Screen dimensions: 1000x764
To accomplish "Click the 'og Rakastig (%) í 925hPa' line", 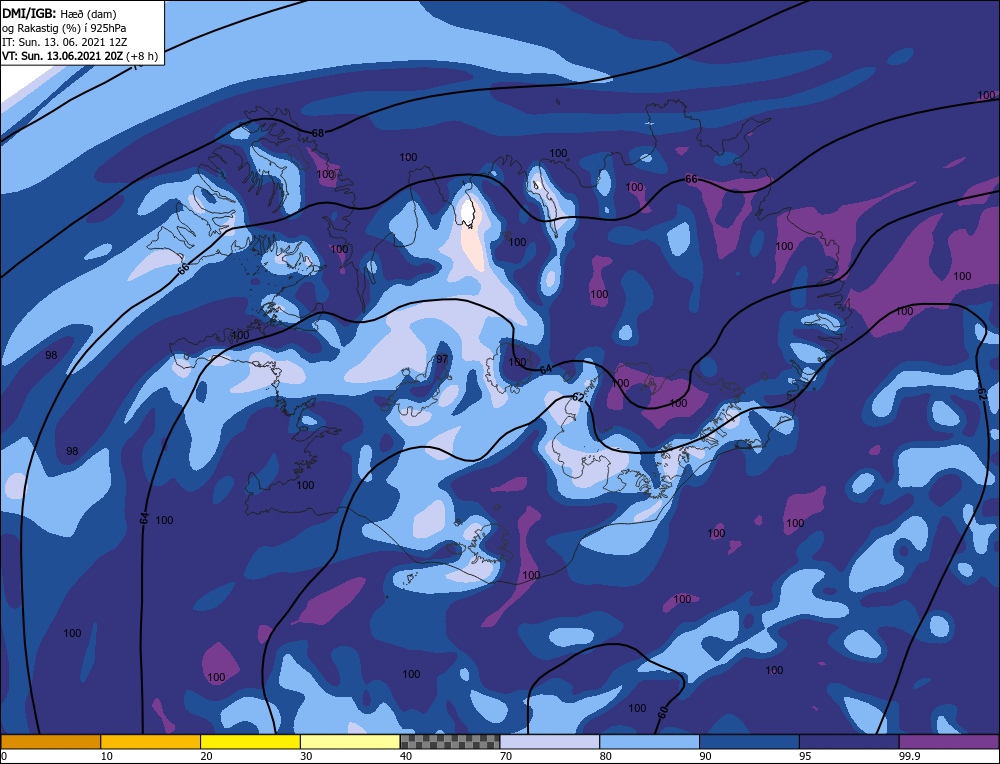I will pos(64,28).
